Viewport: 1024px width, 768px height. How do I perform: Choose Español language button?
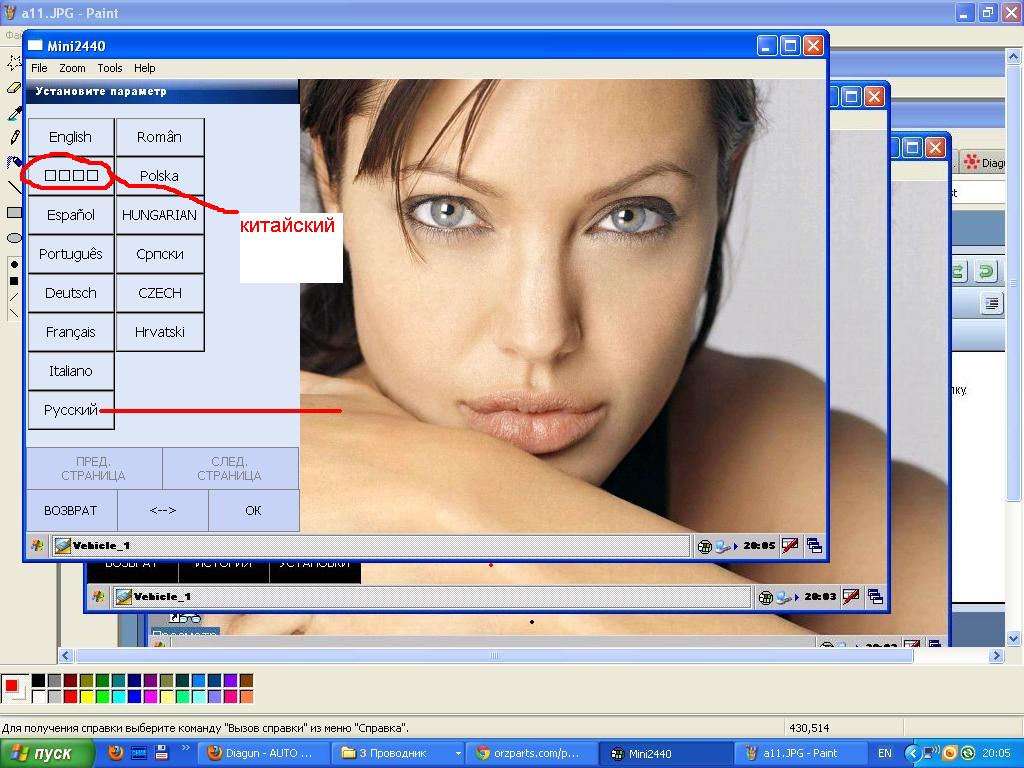(x=71, y=215)
